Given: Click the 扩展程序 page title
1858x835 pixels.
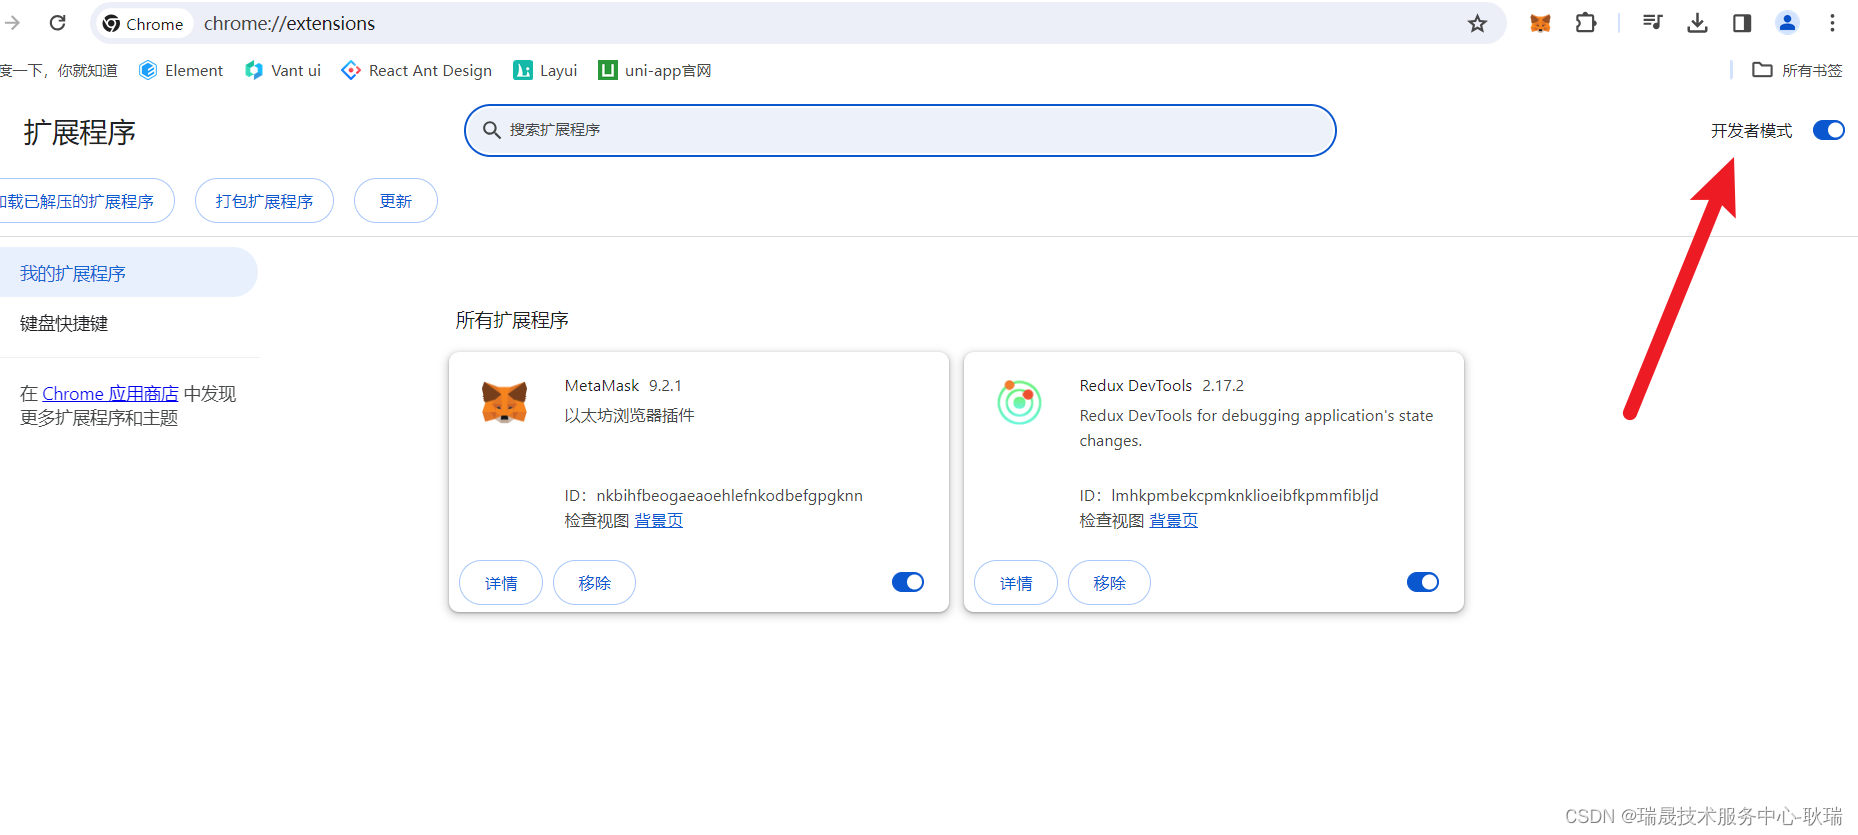Looking at the screenshot, I should [x=80, y=132].
